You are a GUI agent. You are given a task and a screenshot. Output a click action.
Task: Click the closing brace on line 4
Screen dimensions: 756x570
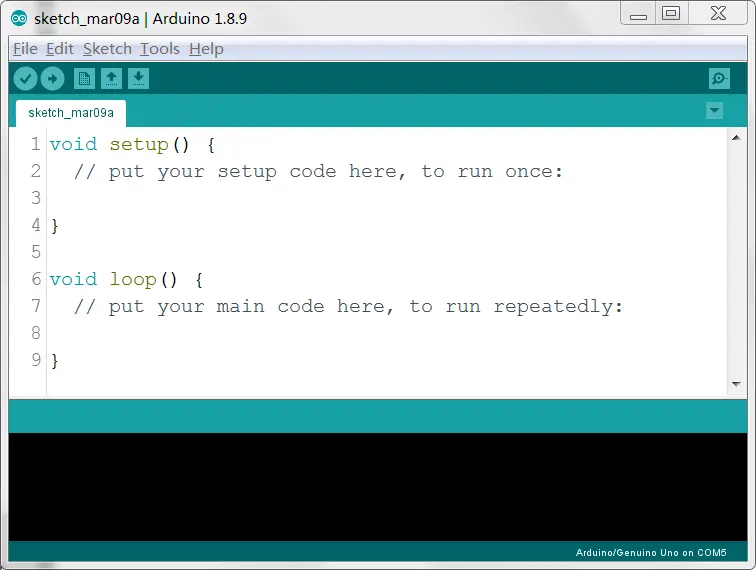point(54,226)
